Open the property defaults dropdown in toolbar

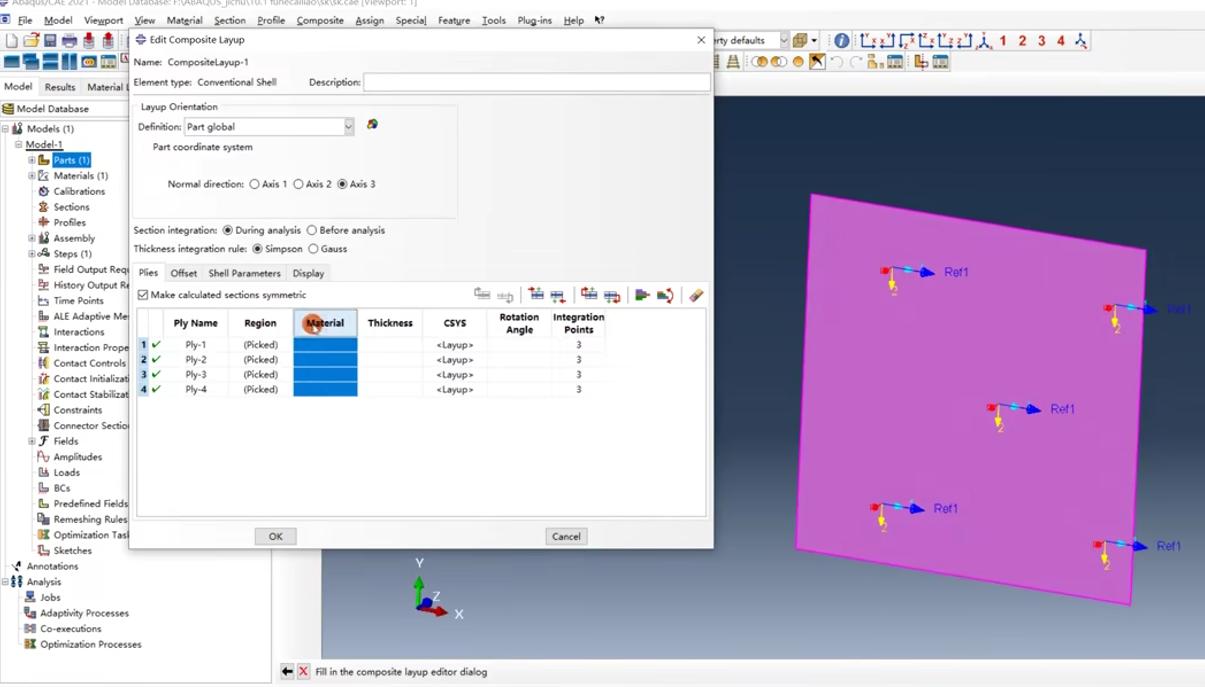point(784,41)
